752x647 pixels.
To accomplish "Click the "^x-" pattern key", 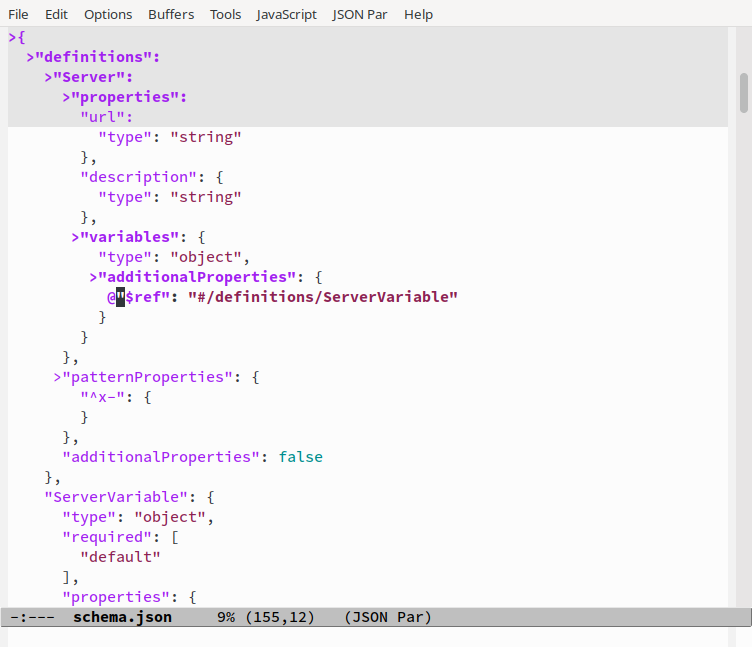I will coord(102,397).
